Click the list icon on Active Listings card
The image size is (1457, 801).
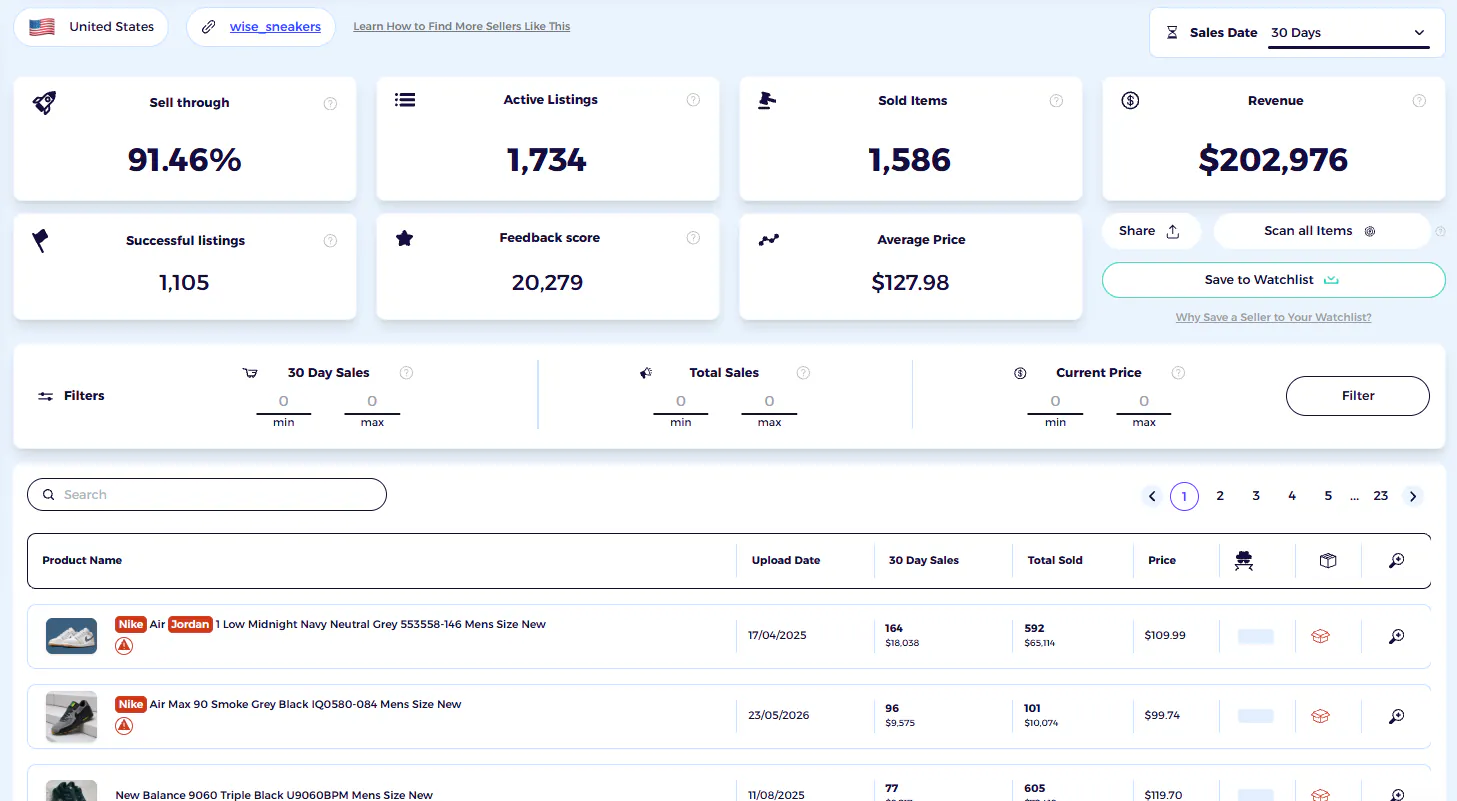pyautogui.click(x=405, y=100)
